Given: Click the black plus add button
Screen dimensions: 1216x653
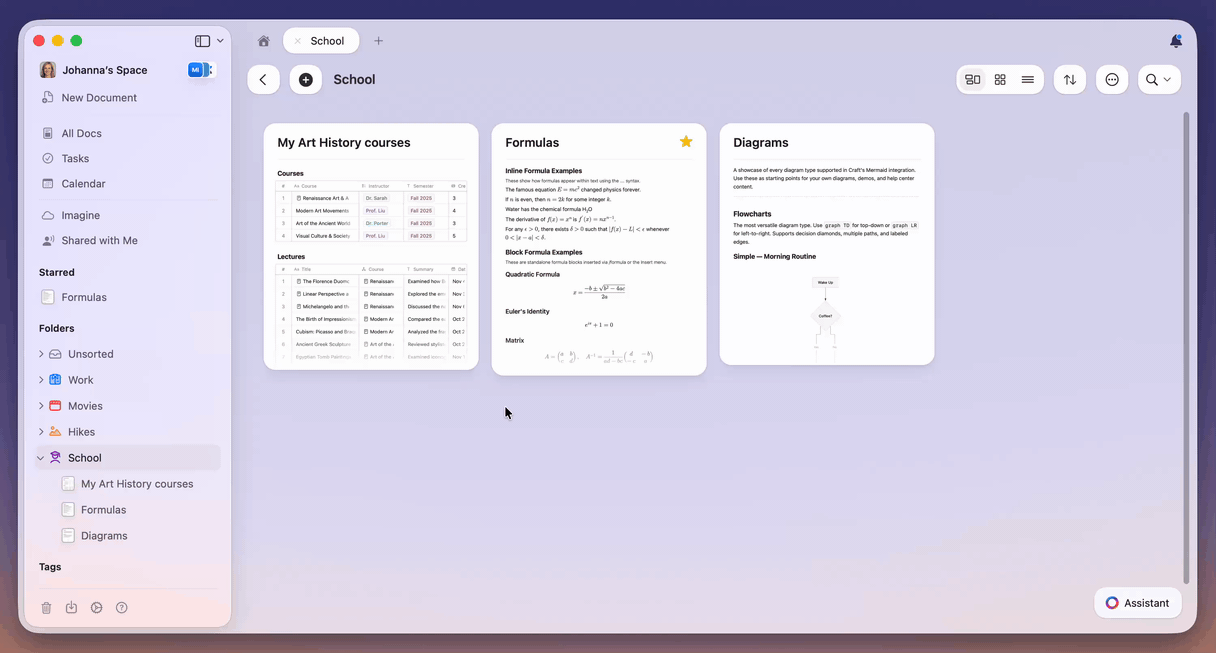Looking at the screenshot, I should (306, 80).
